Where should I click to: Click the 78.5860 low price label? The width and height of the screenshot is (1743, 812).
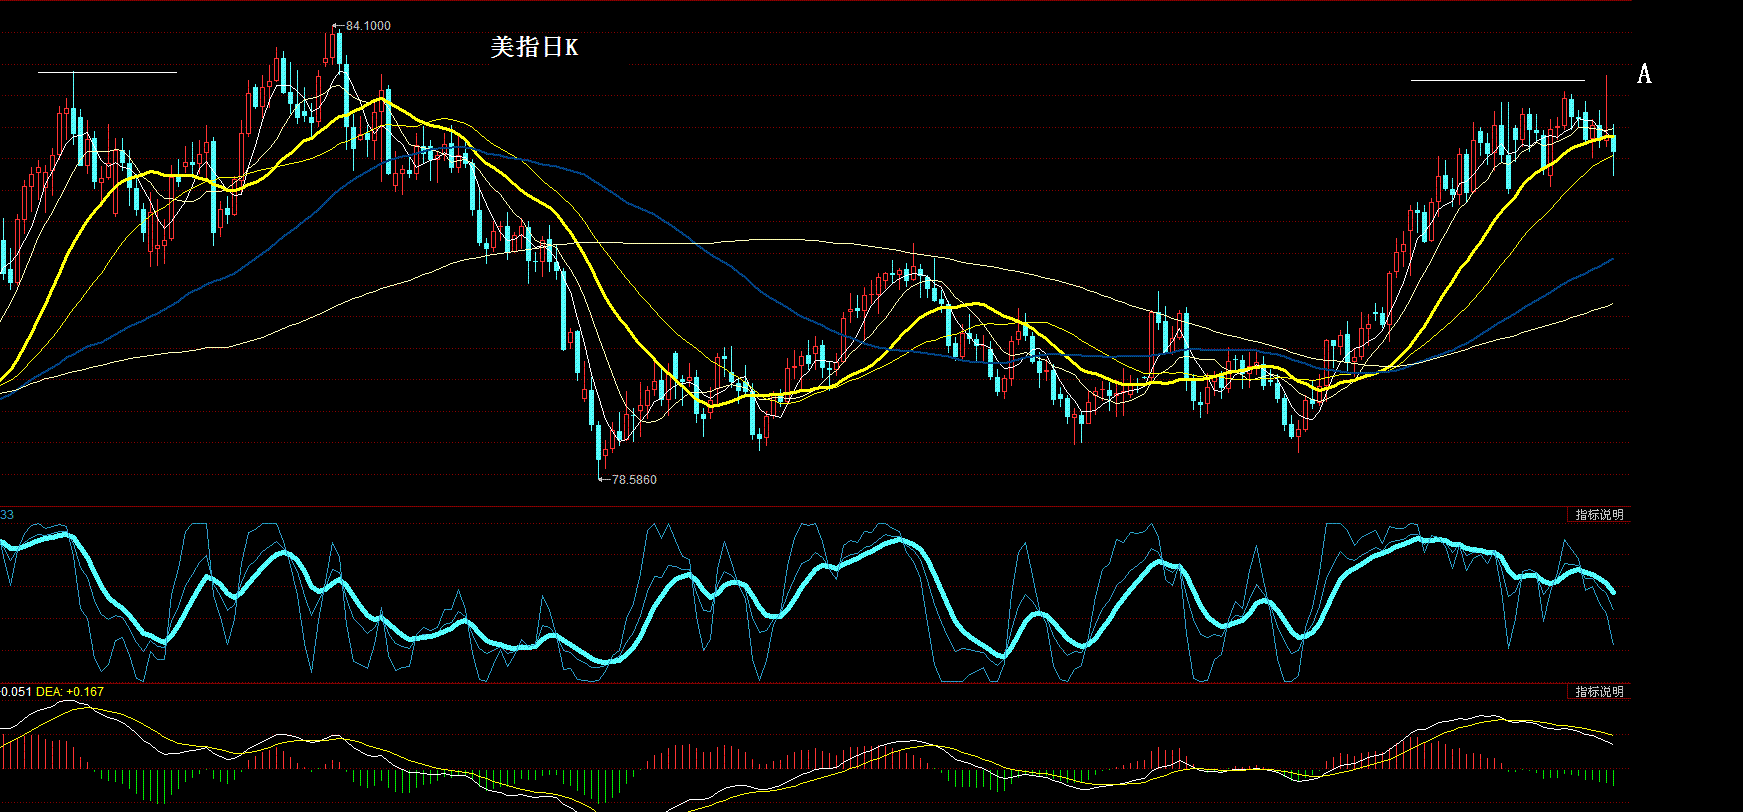pos(634,480)
